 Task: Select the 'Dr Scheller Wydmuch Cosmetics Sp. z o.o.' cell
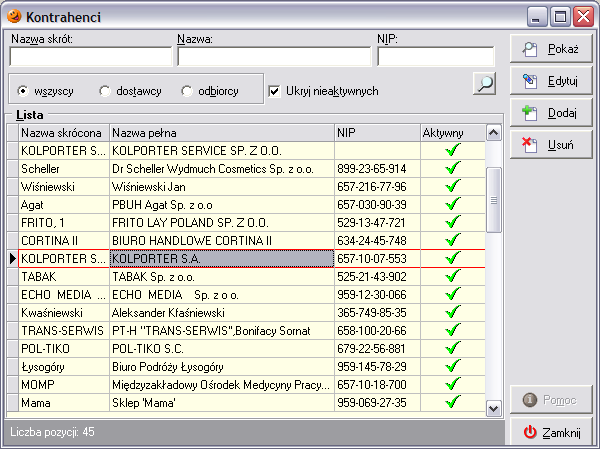[x=222, y=168]
